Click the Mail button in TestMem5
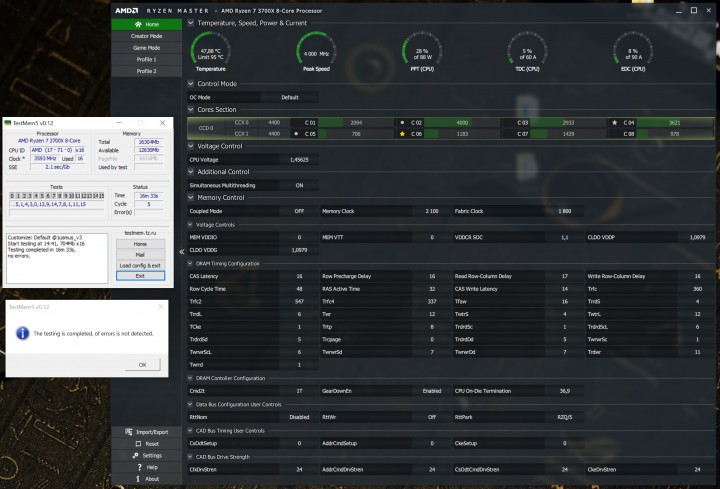Screen dimensions: 720x489 [140, 255]
